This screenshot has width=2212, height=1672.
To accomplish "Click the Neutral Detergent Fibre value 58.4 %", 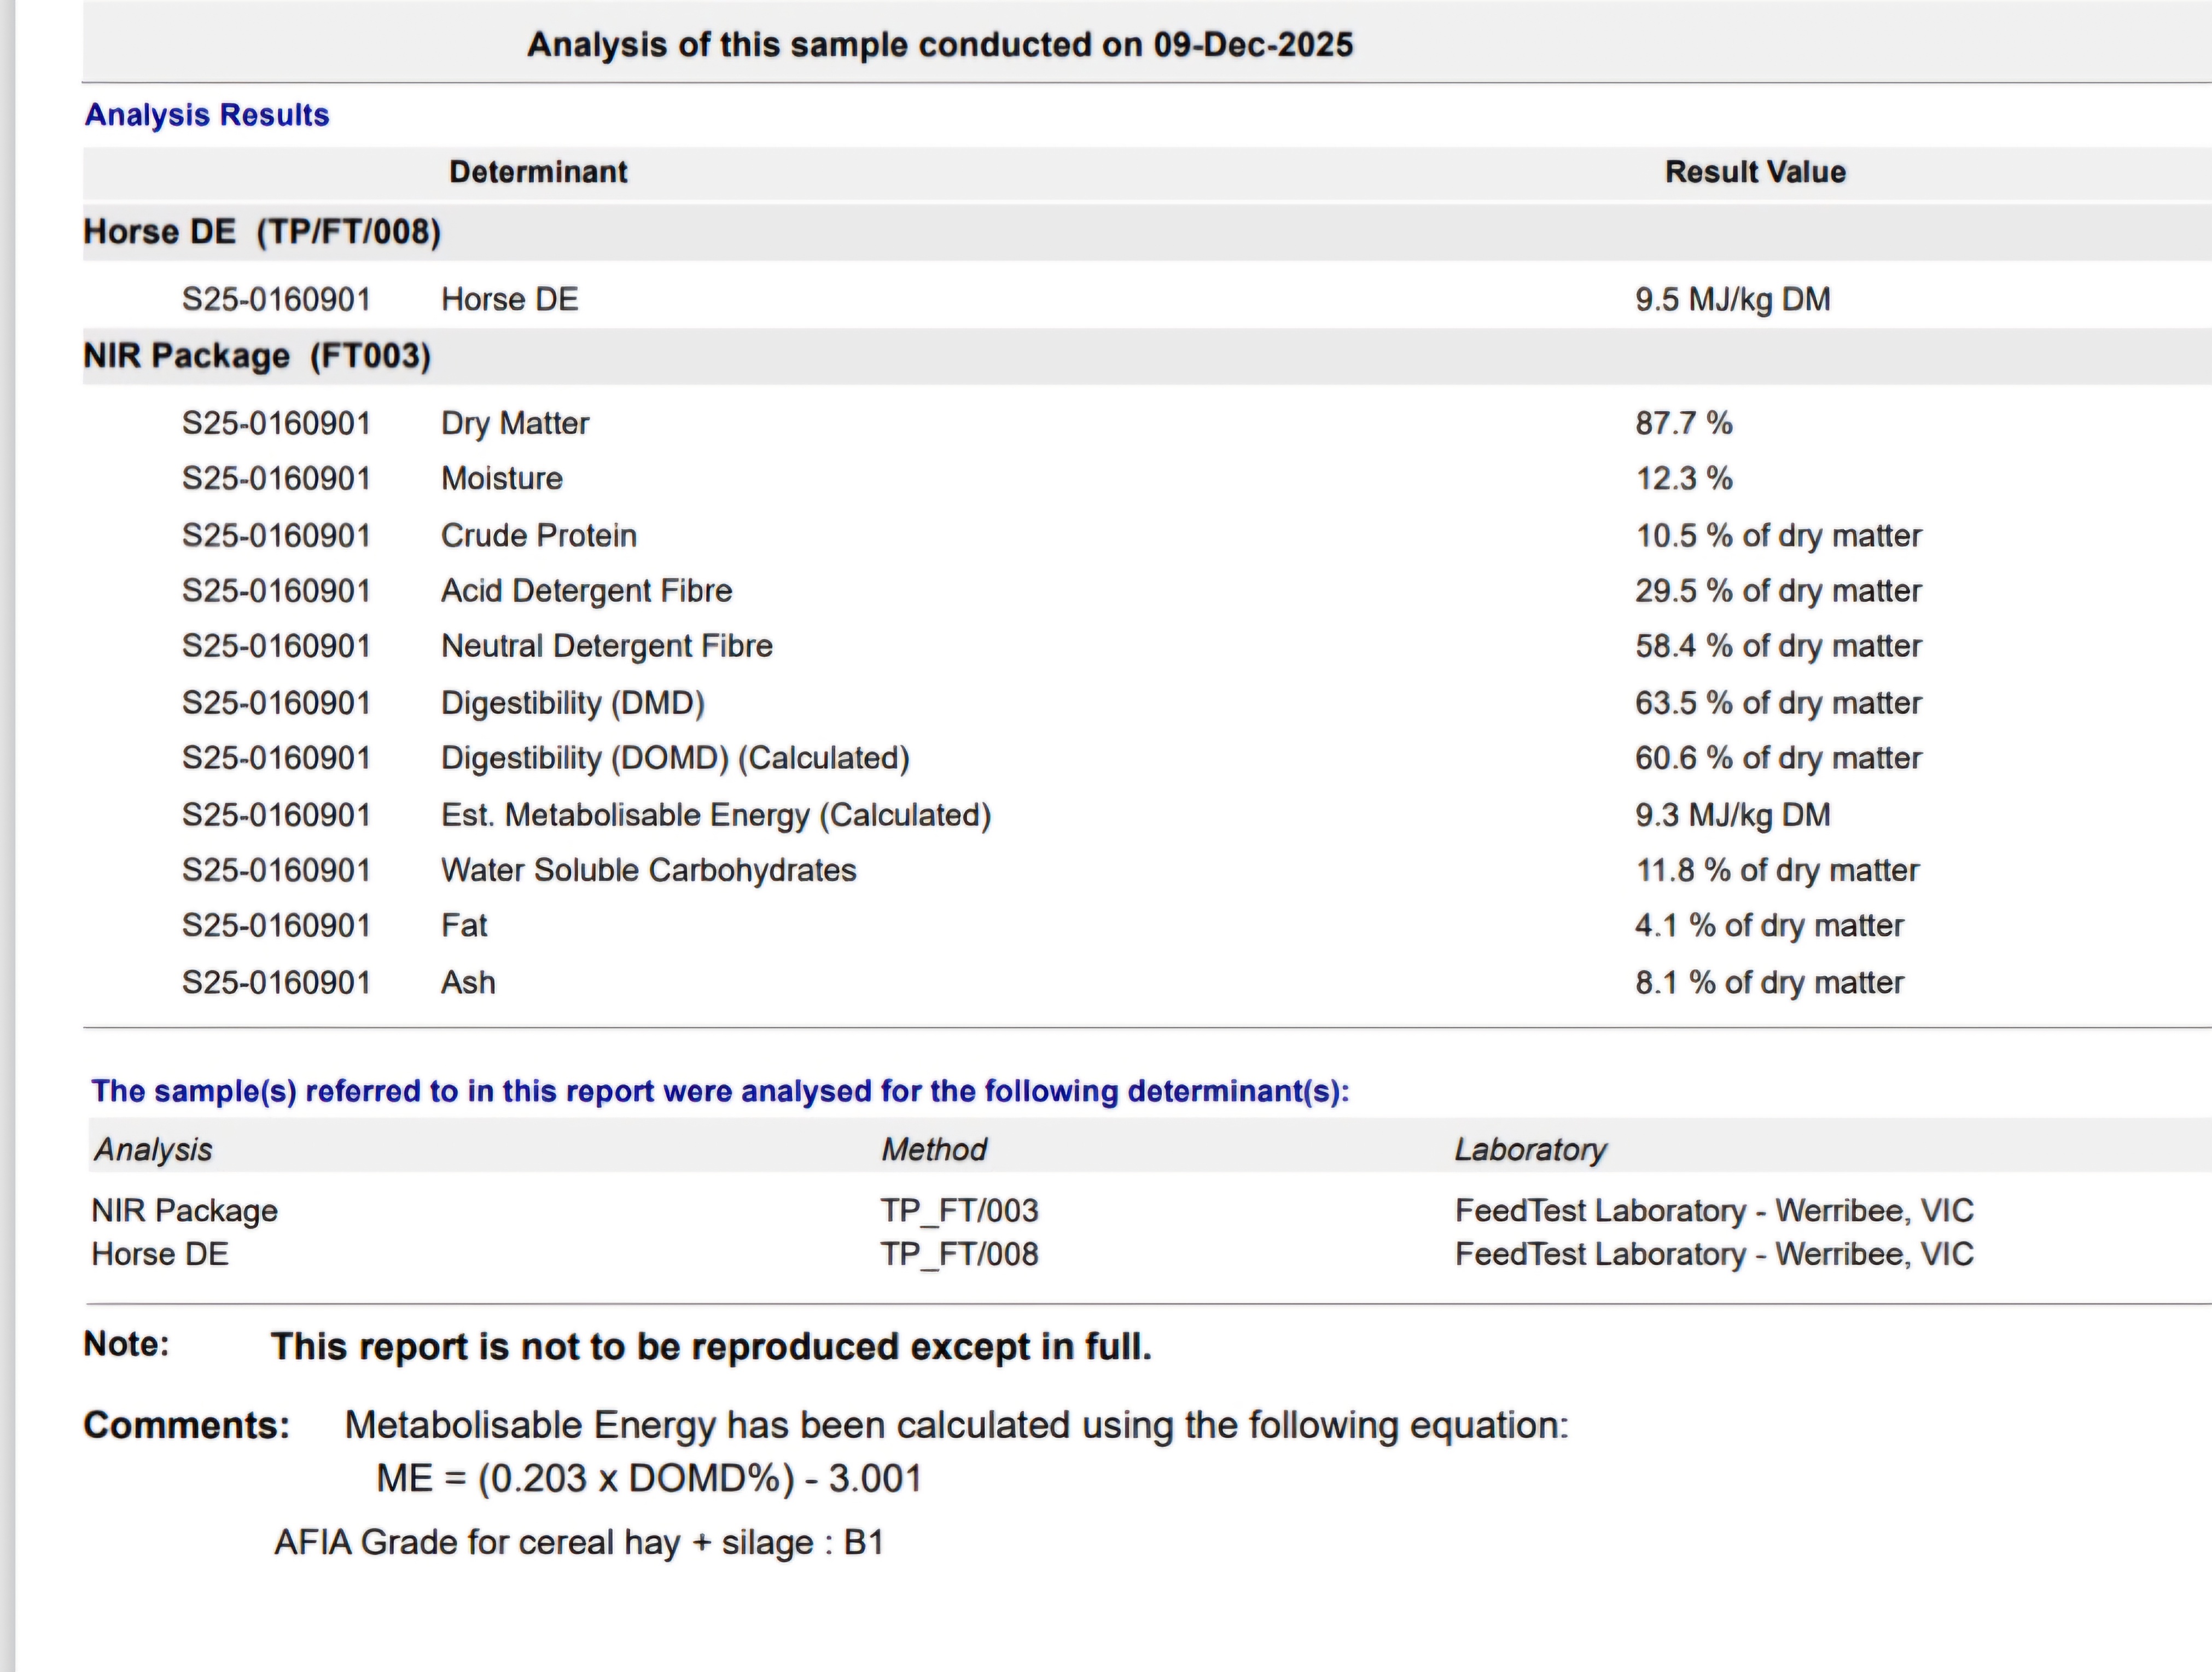I will coord(1778,646).
